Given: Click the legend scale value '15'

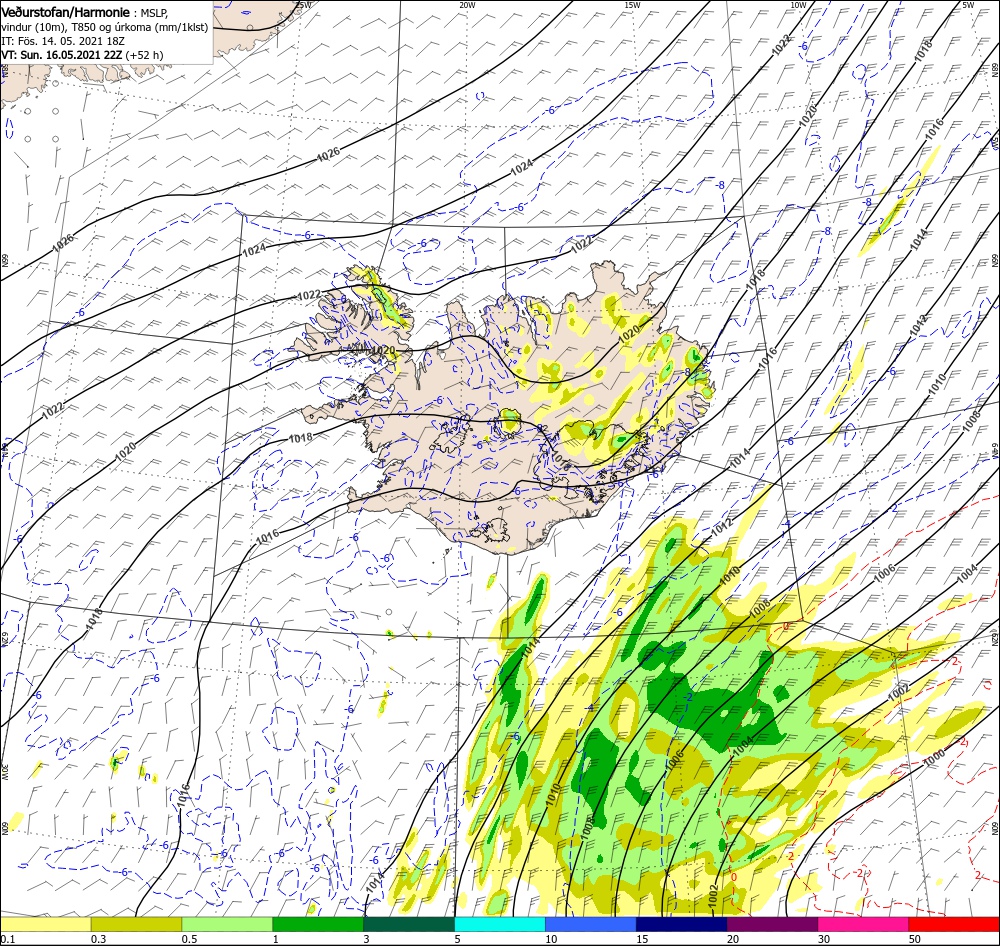Looking at the screenshot, I should click(642, 938).
